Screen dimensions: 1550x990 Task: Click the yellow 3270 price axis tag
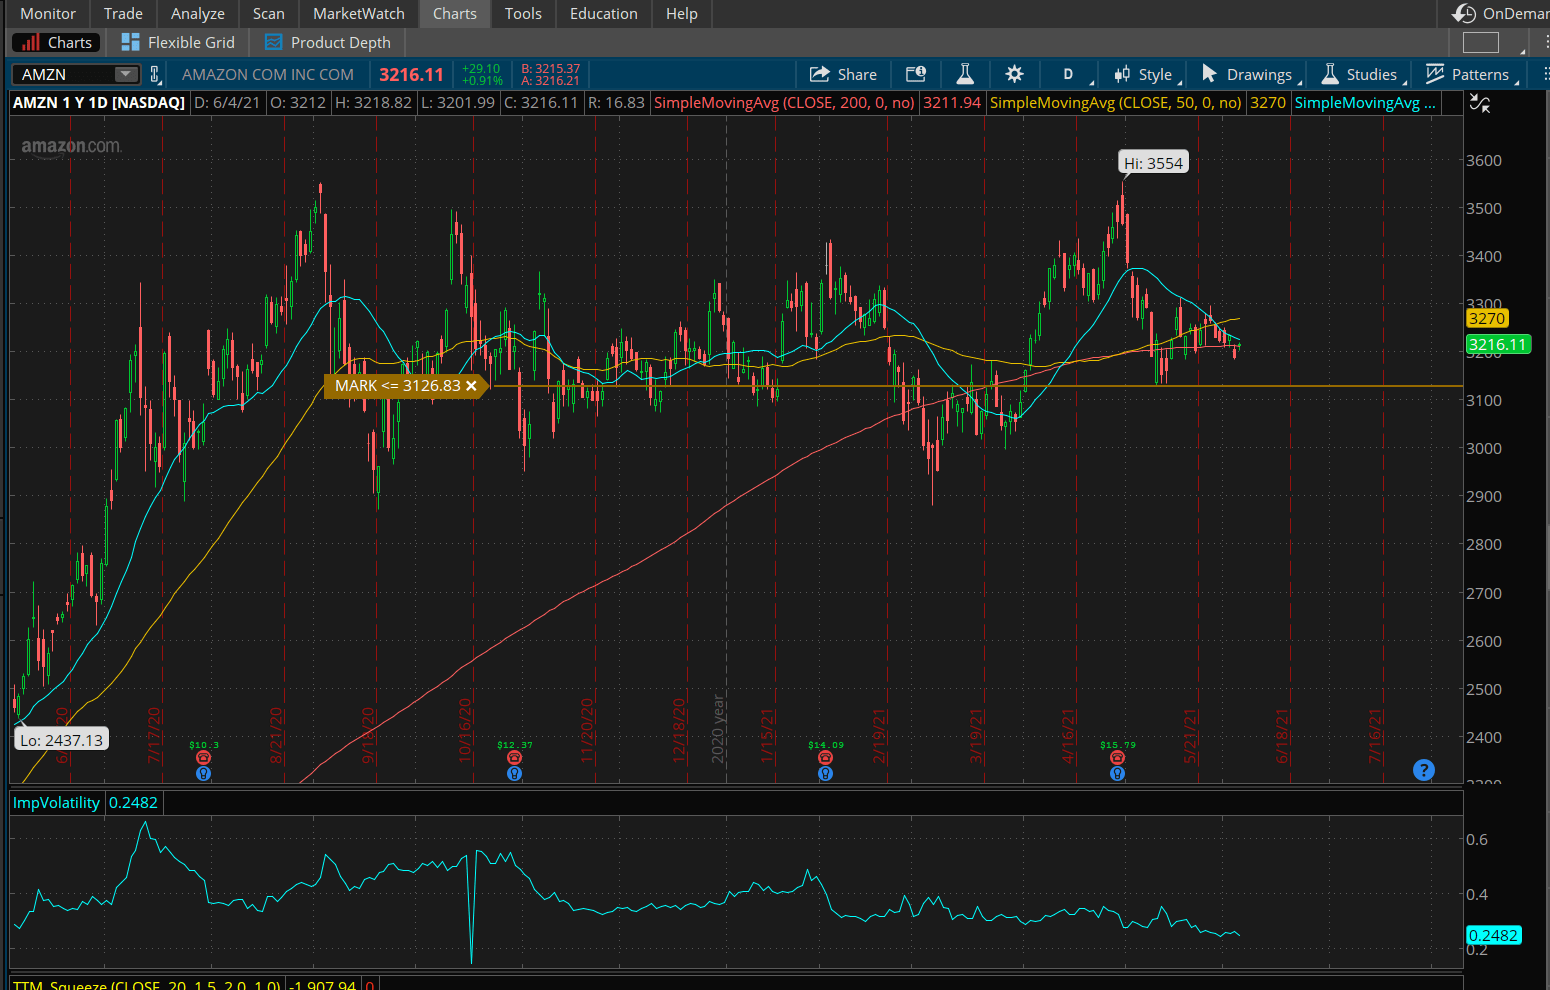click(1487, 319)
